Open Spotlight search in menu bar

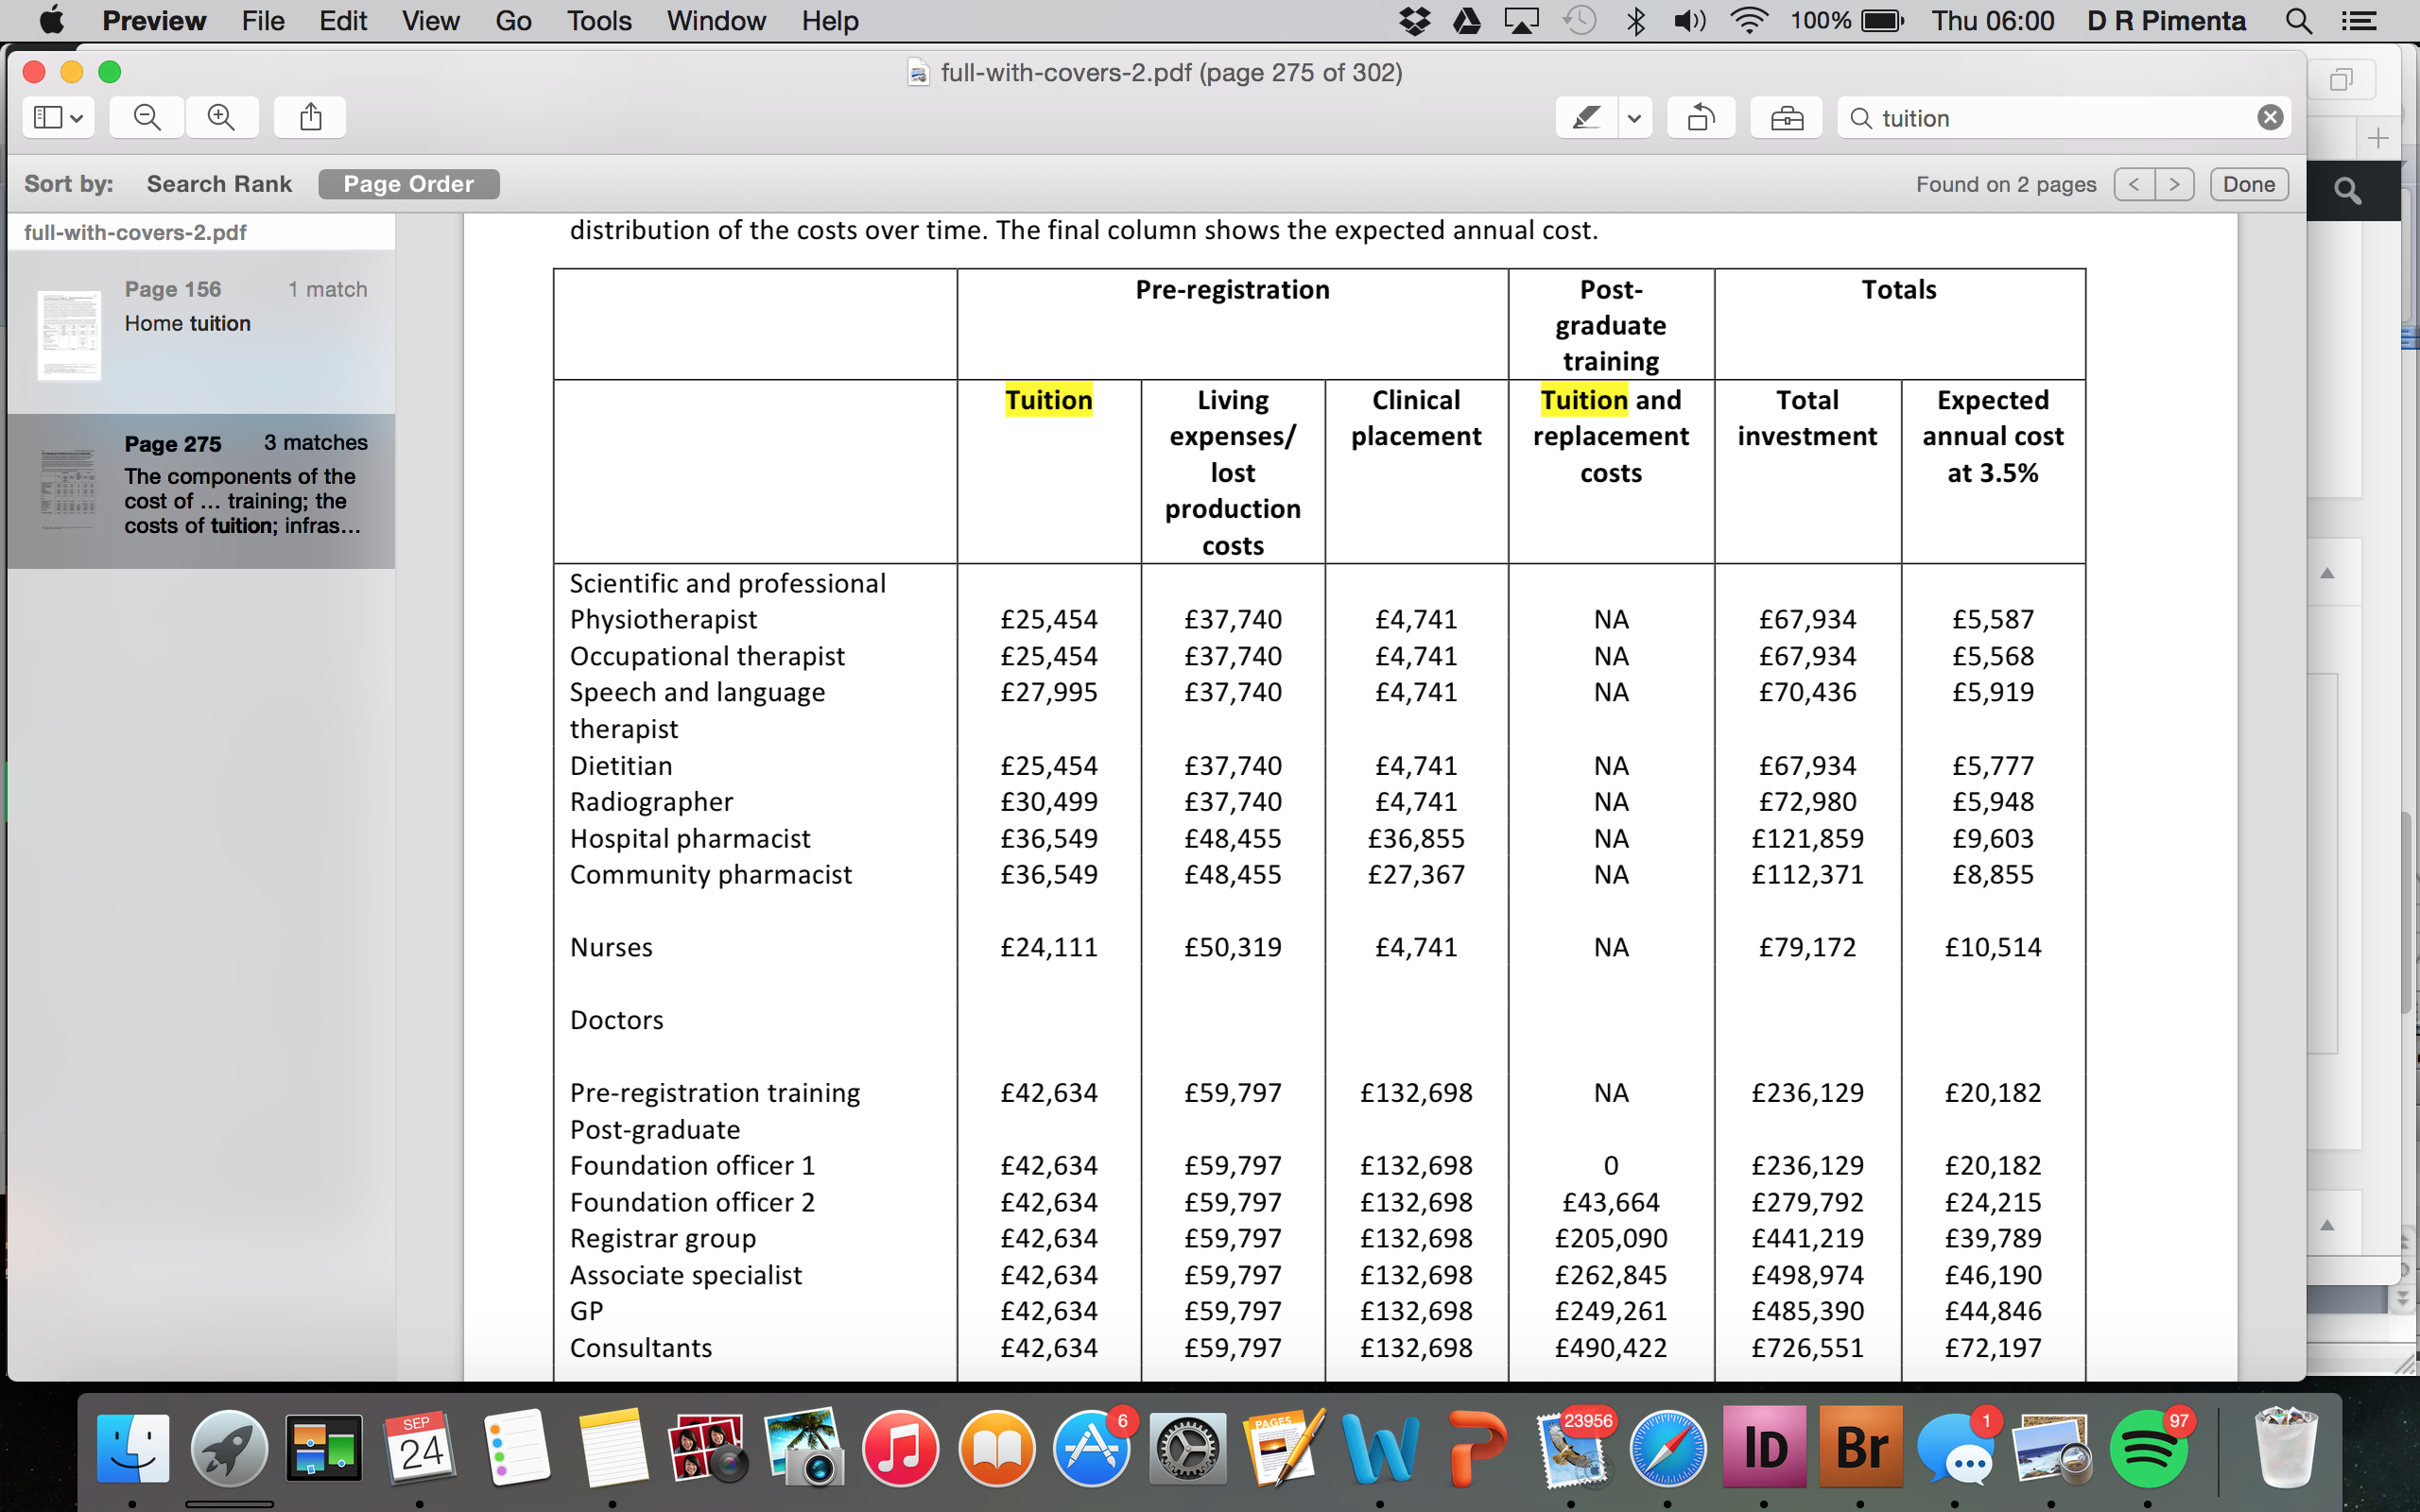pos(2298,21)
